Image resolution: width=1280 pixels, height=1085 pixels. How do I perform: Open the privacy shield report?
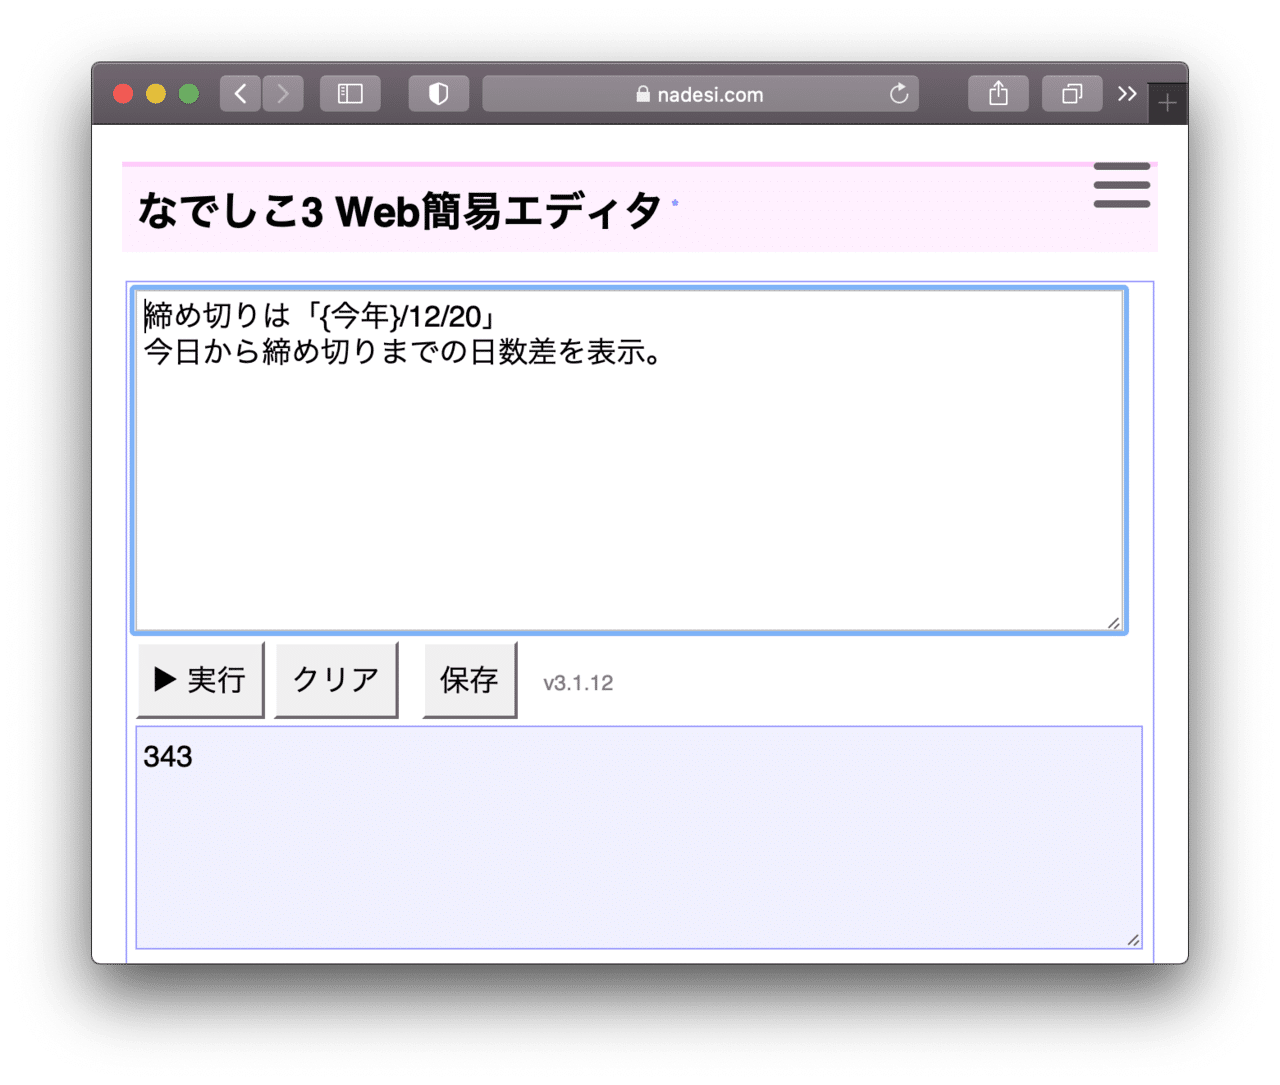click(438, 94)
